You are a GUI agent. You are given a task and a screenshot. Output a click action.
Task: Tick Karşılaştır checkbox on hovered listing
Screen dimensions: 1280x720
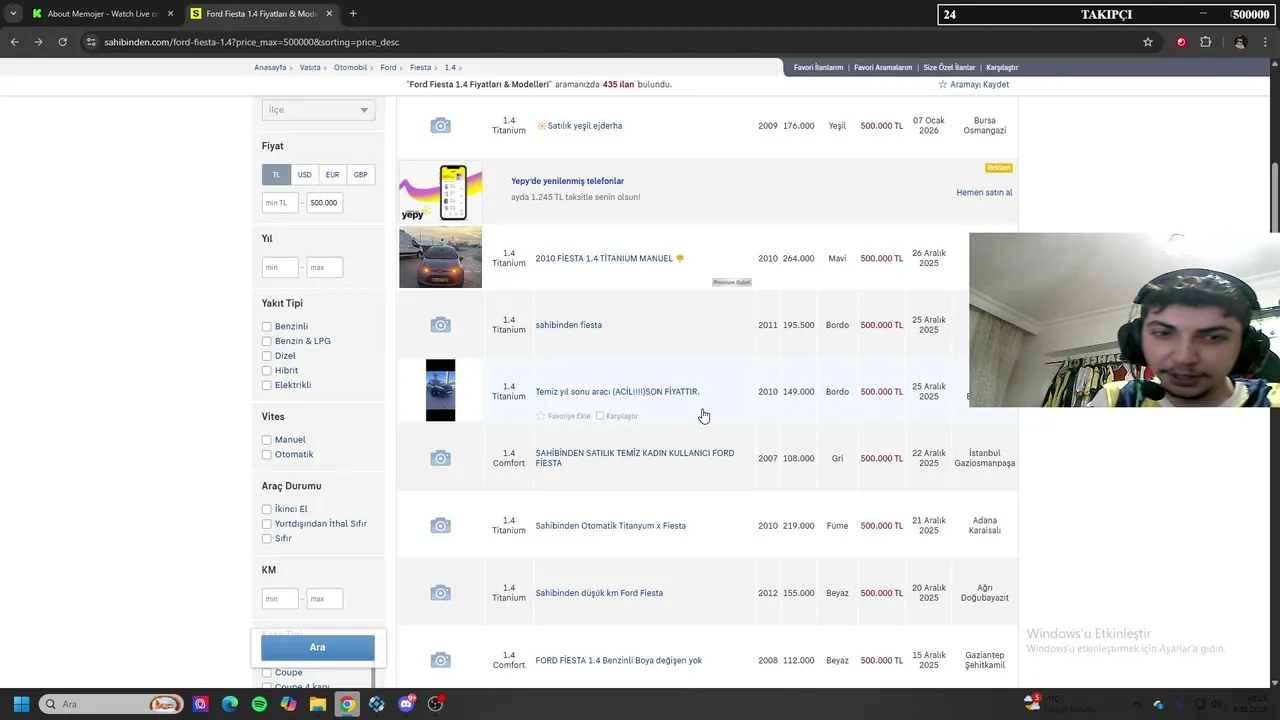click(600, 416)
